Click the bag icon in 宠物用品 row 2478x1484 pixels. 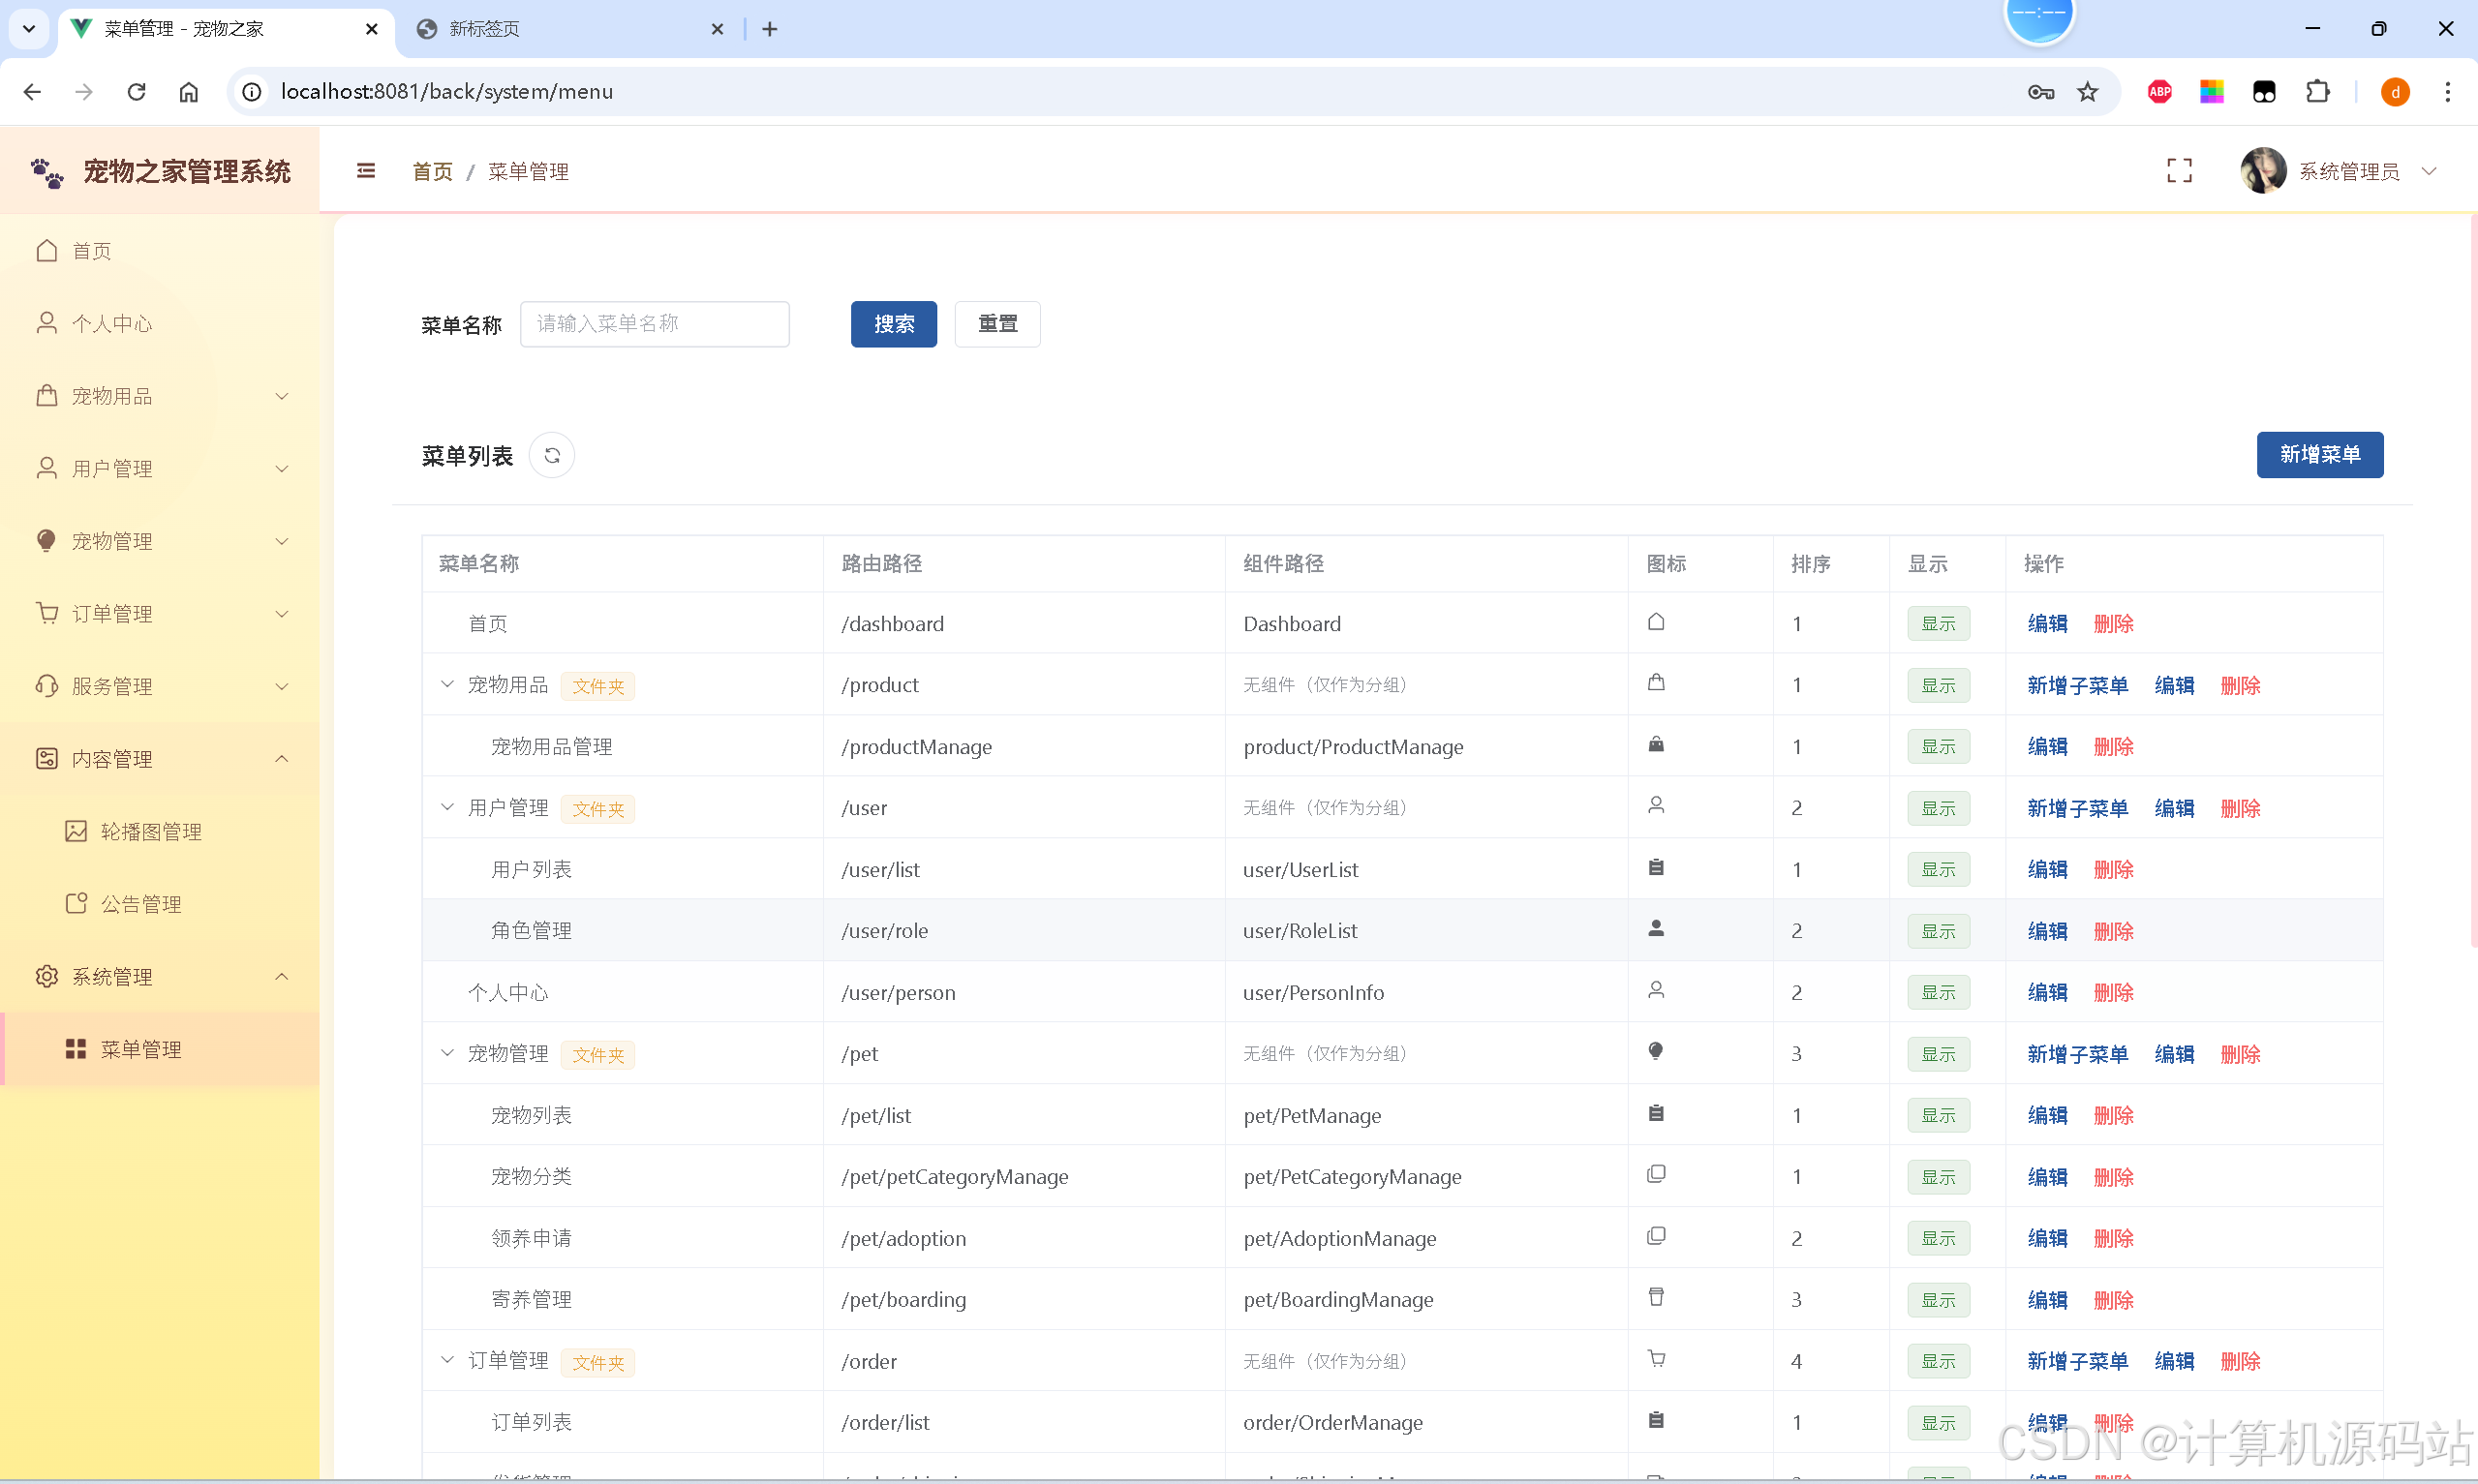1656,683
